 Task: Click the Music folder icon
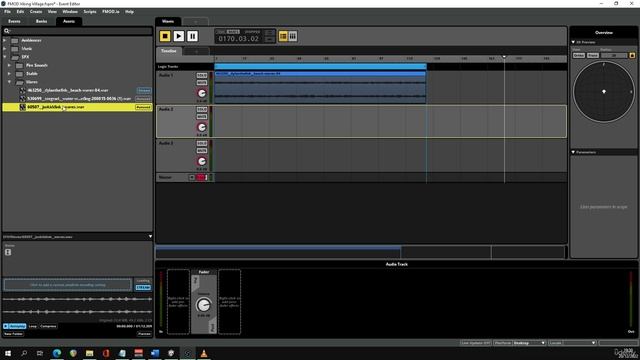15,49
